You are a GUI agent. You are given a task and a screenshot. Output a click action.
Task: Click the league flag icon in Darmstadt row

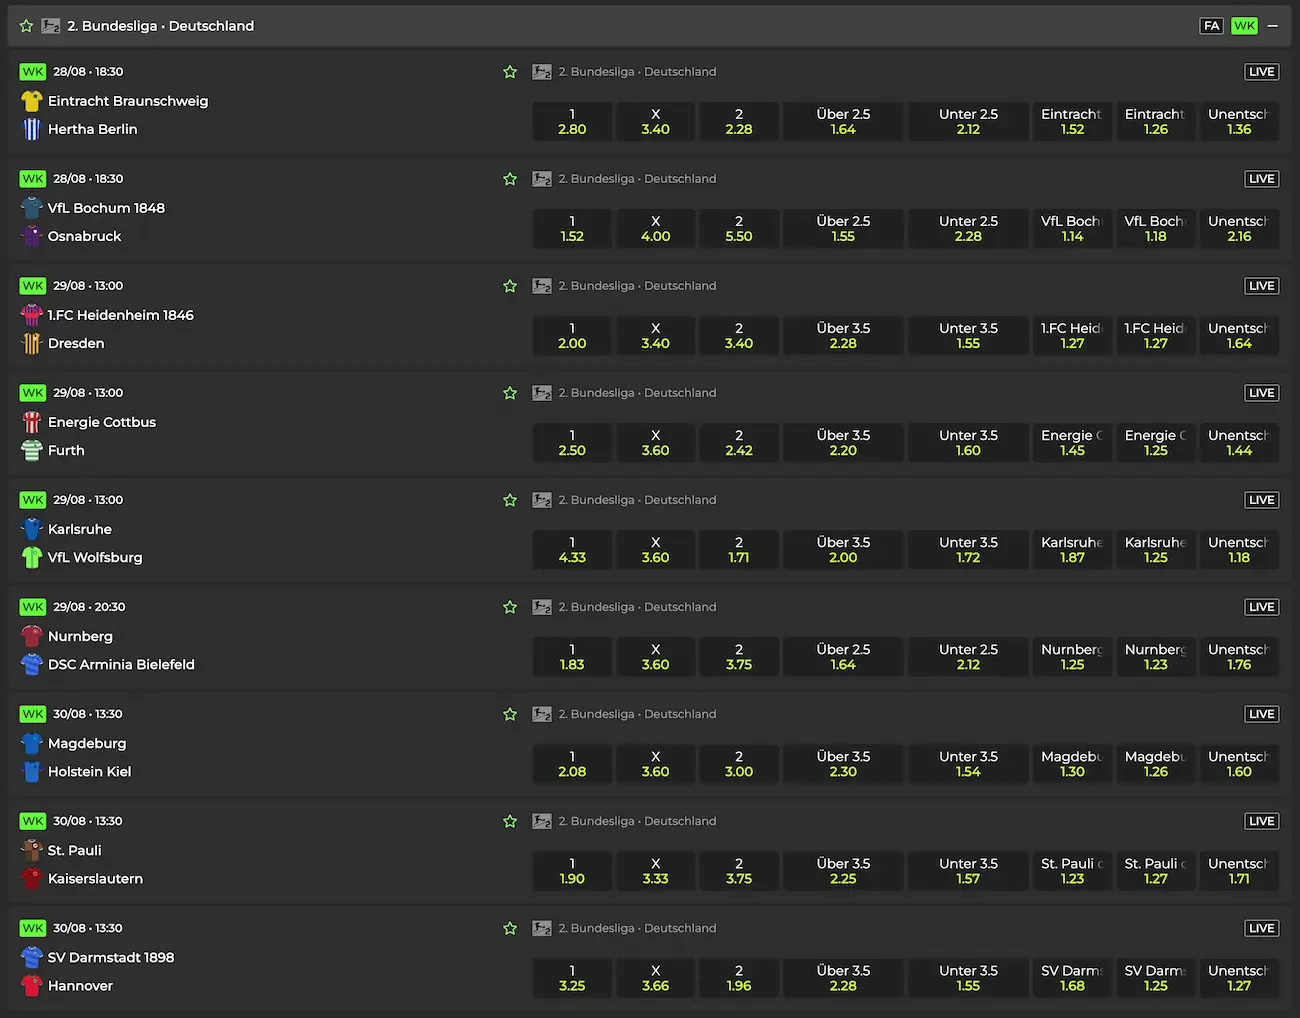point(542,928)
